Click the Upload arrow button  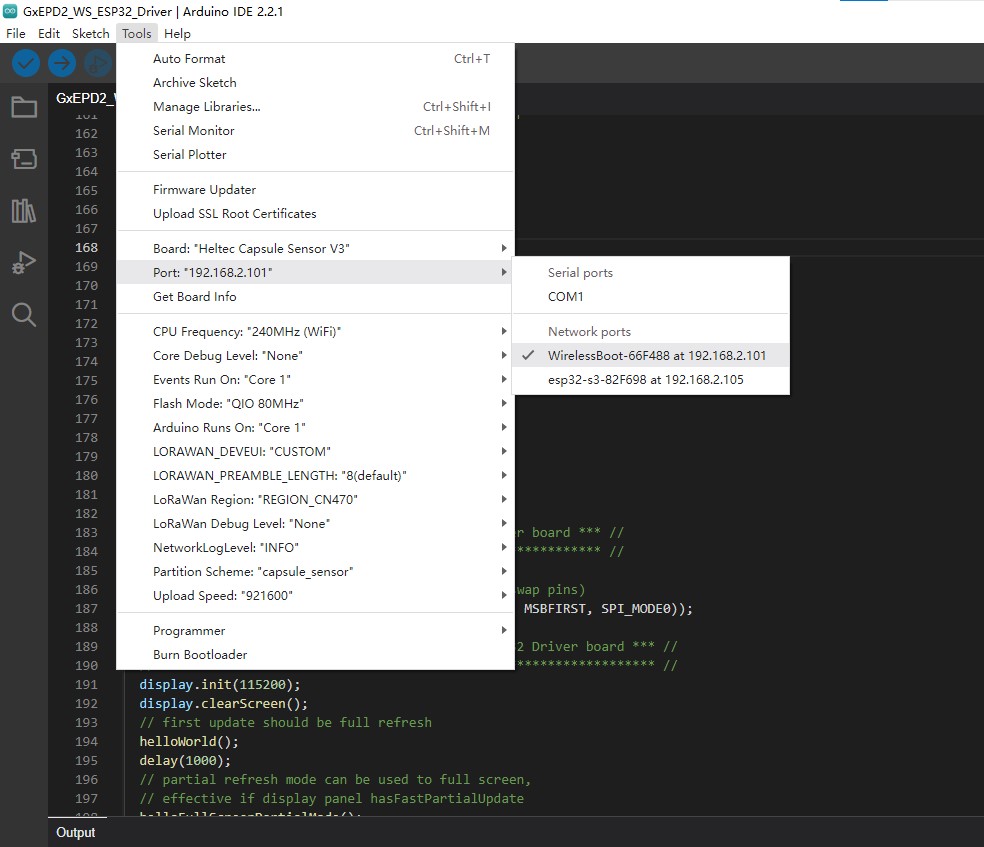coord(62,63)
